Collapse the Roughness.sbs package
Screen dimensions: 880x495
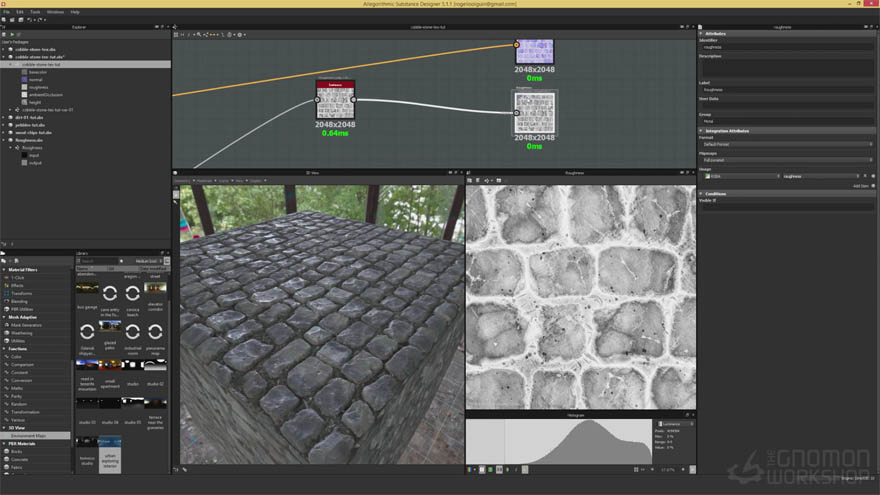[x=3, y=140]
